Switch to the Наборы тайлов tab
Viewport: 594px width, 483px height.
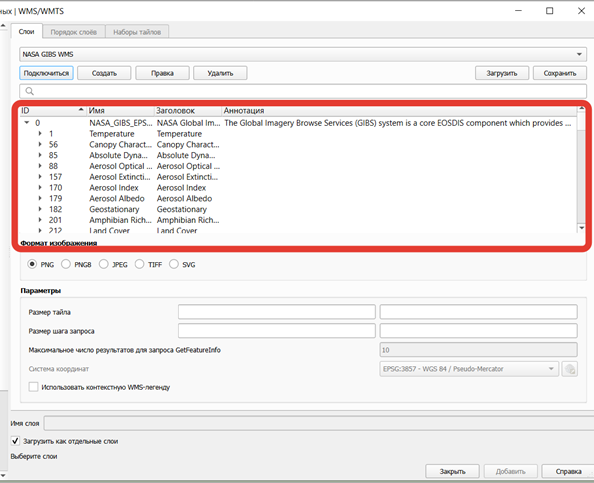click(x=137, y=32)
